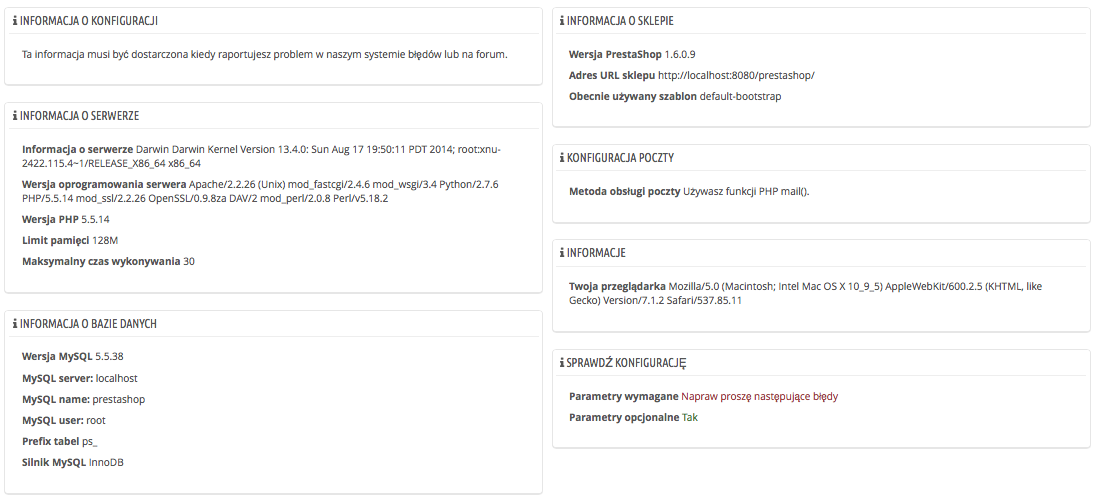The height and width of the screenshot is (500, 1096).
Task: Click the memory limit value 128M
Action: pos(105,241)
